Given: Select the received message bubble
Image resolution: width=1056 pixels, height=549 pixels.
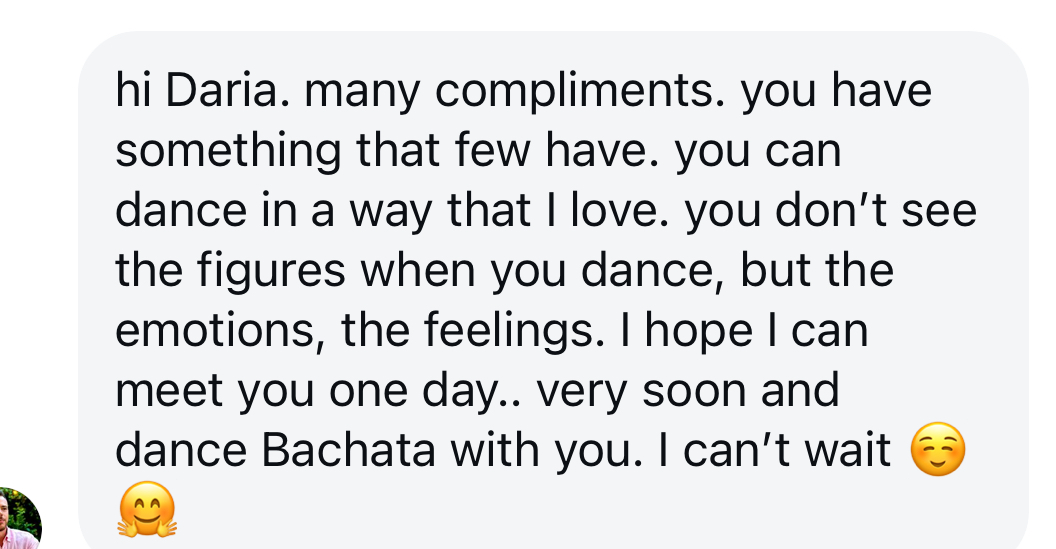Looking at the screenshot, I should tap(554, 290).
